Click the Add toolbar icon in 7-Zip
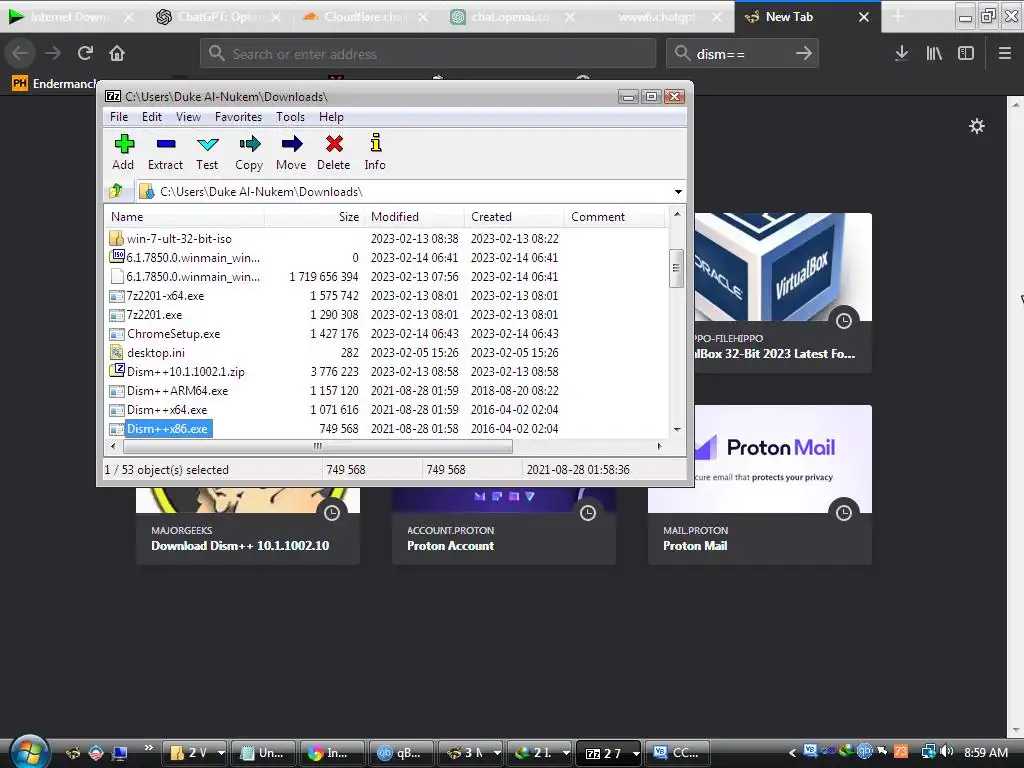This screenshot has width=1024, height=768. point(123,152)
